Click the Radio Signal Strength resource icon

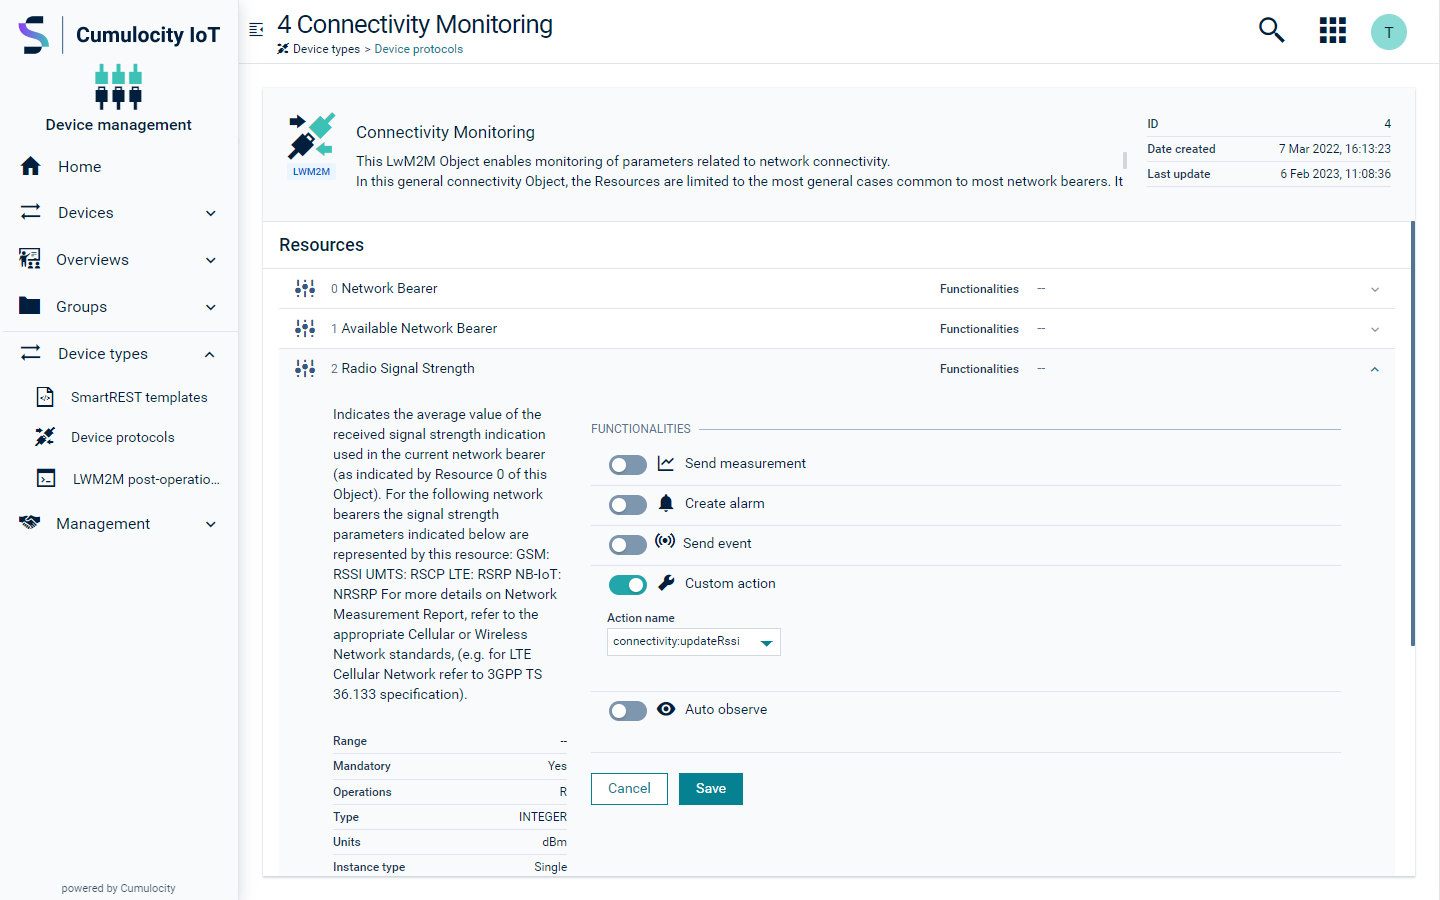305,368
